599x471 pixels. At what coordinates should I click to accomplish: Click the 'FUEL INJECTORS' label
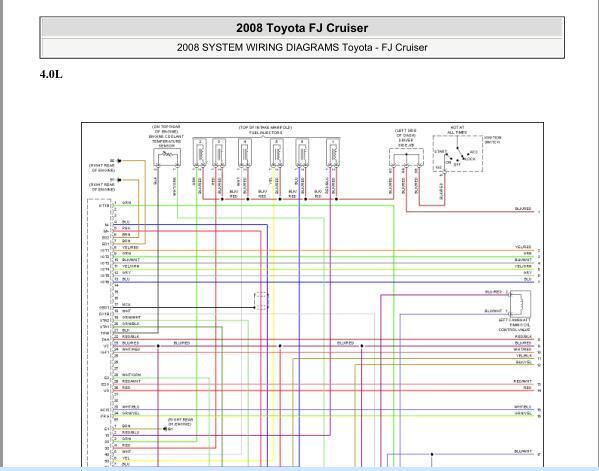pyautogui.click(x=266, y=133)
